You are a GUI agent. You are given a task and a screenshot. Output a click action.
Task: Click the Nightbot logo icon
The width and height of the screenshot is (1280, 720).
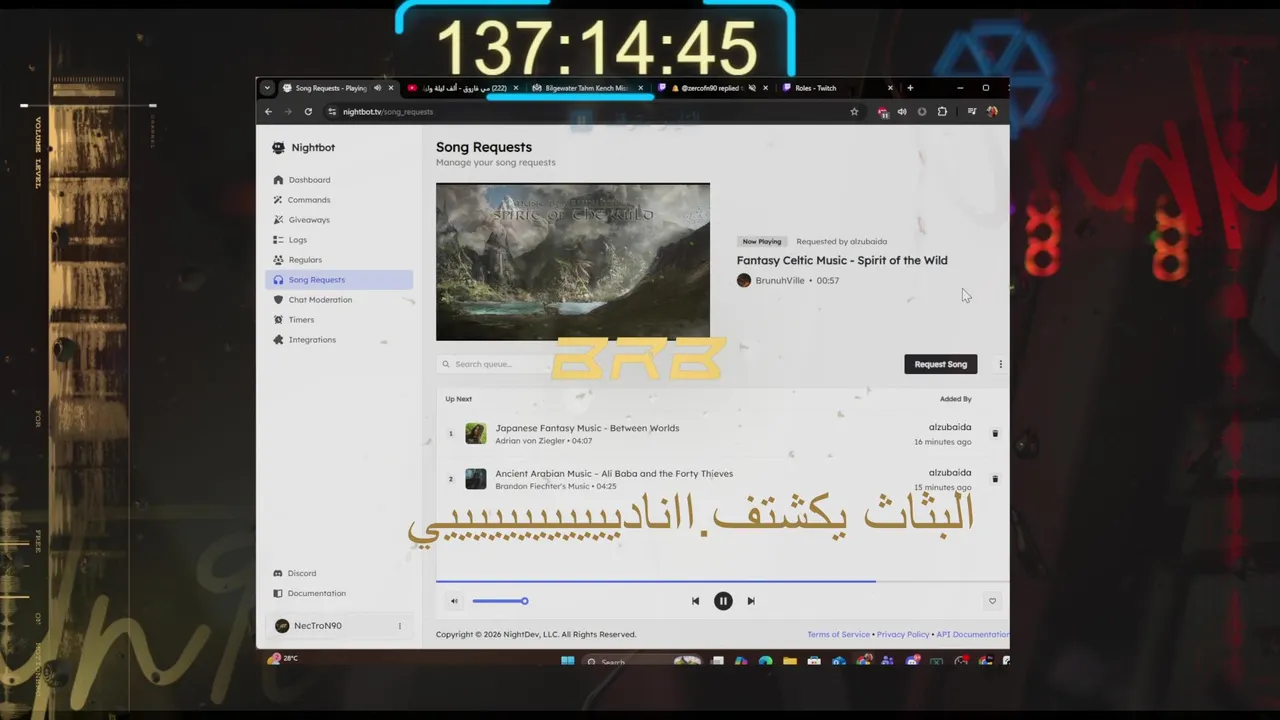278,148
